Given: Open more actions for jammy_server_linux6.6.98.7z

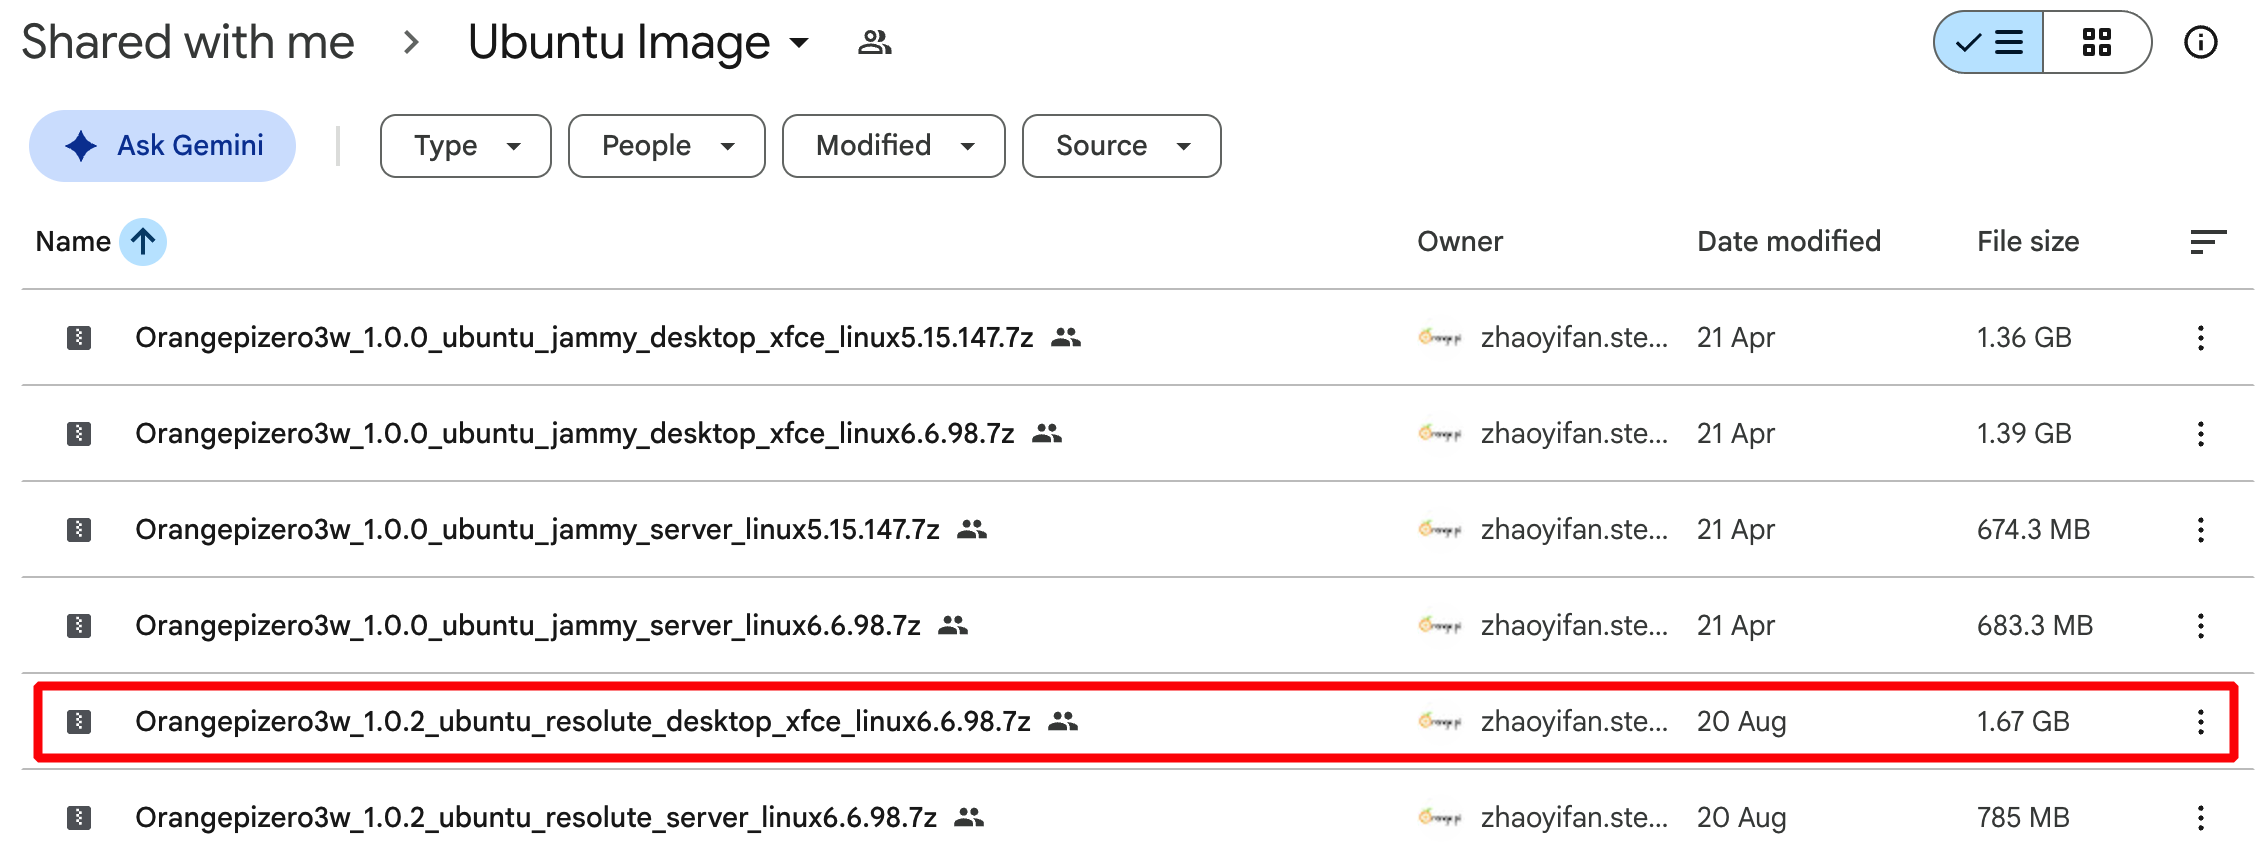Looking at the screenshot, I should tap(2201, 626).
